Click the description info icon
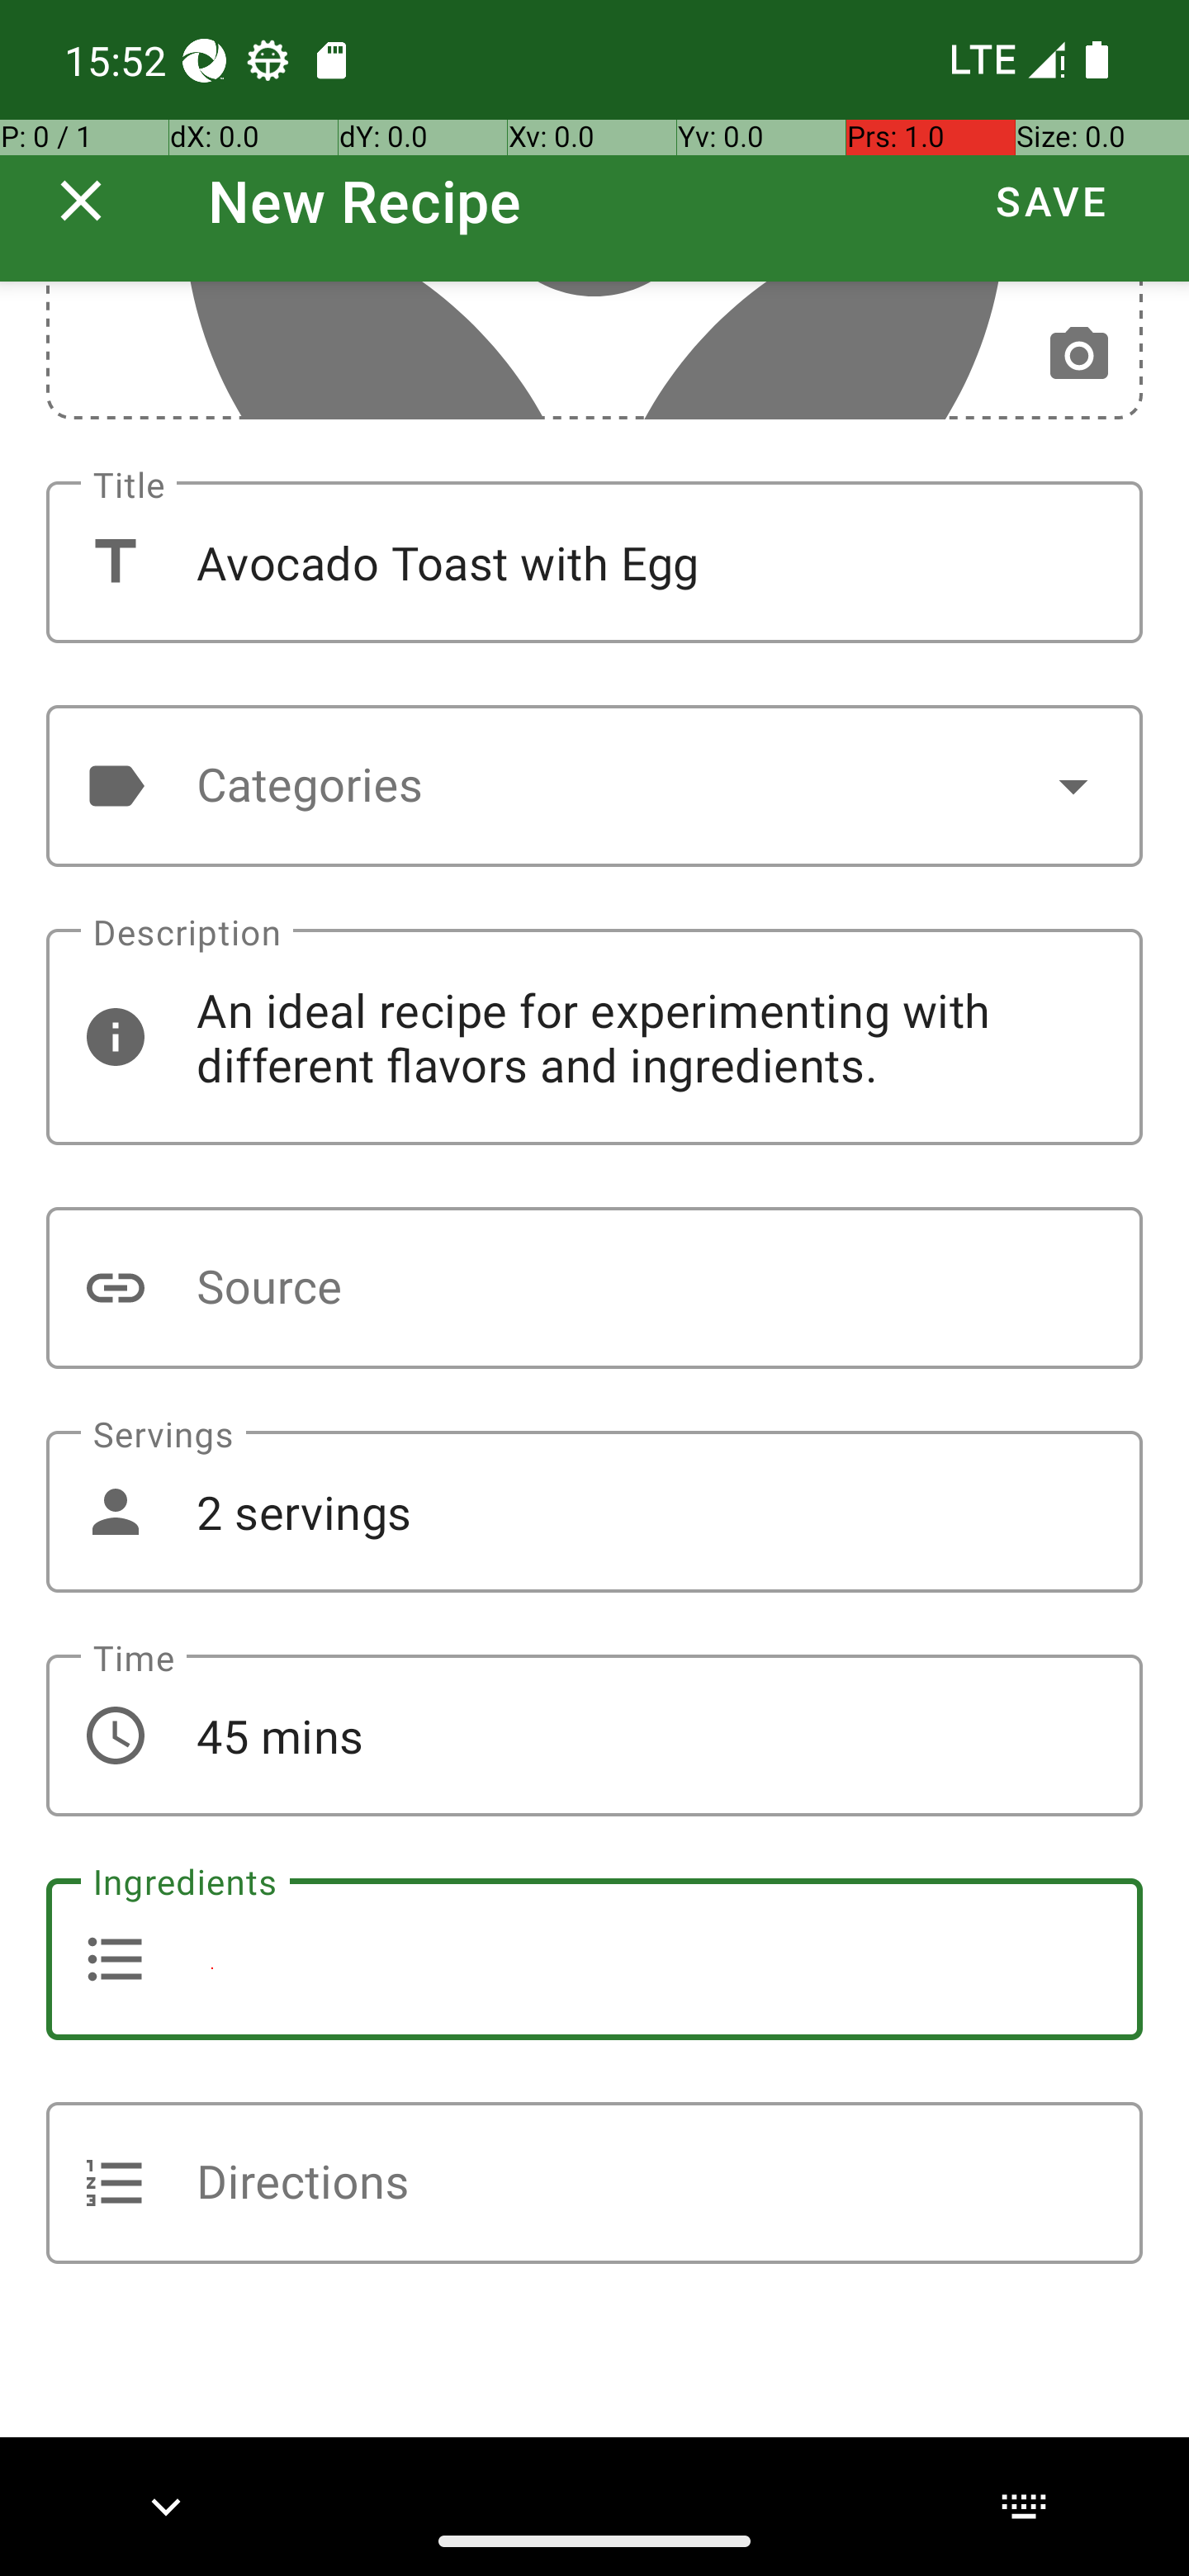This screenshot has height=2576, width=1189. [115, 1037]
